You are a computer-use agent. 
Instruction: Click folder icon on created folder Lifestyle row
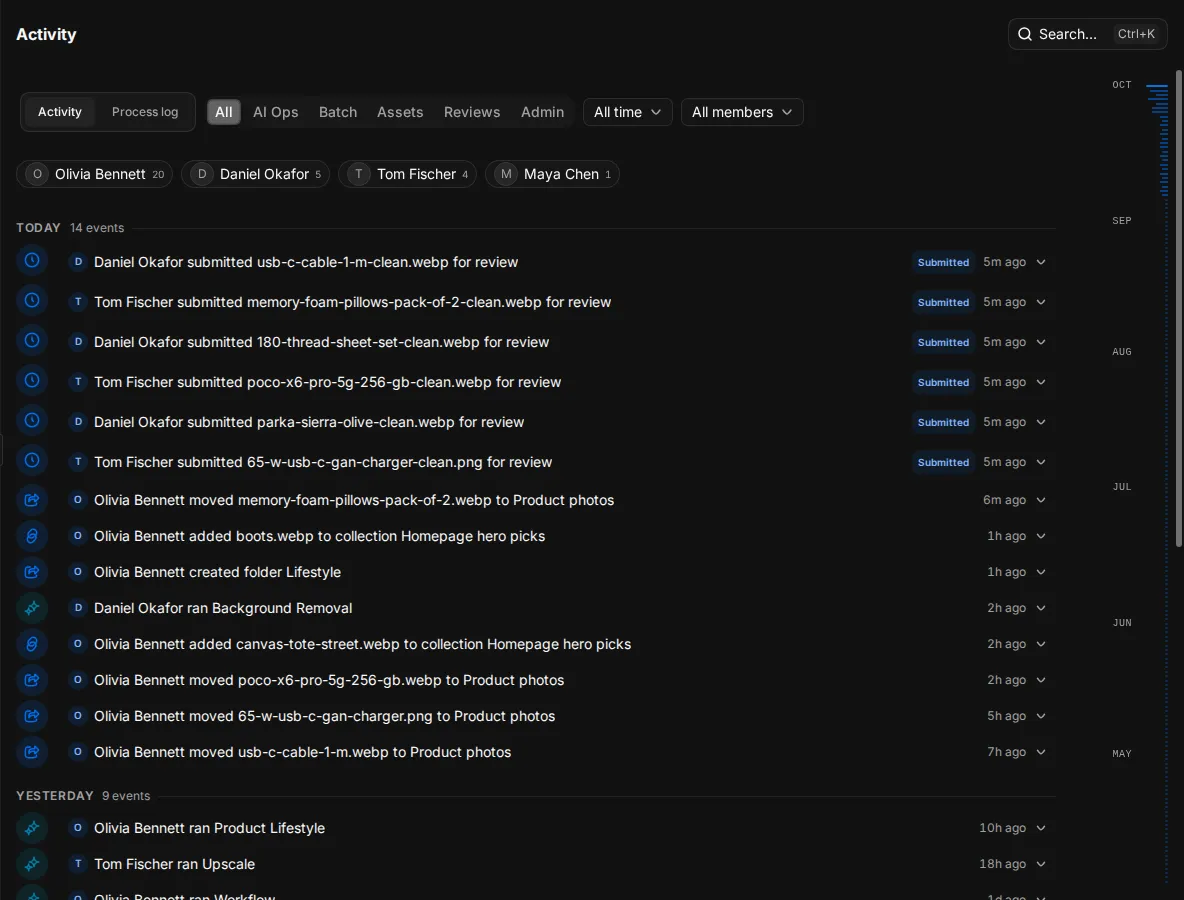(32, 572)
